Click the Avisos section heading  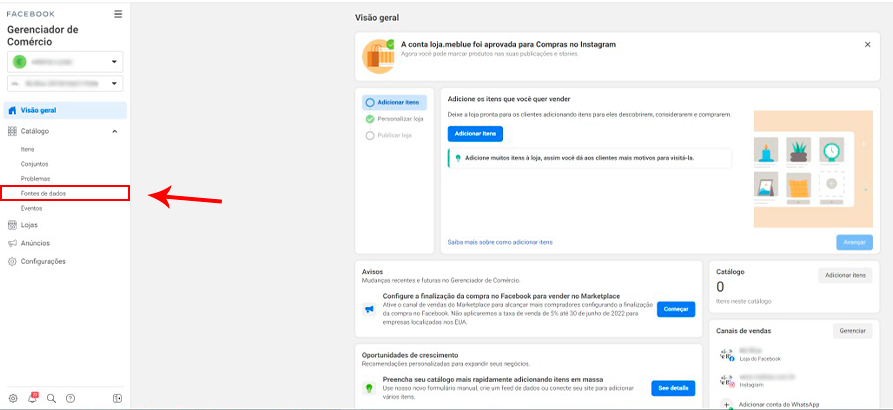[x=372, y=272]
